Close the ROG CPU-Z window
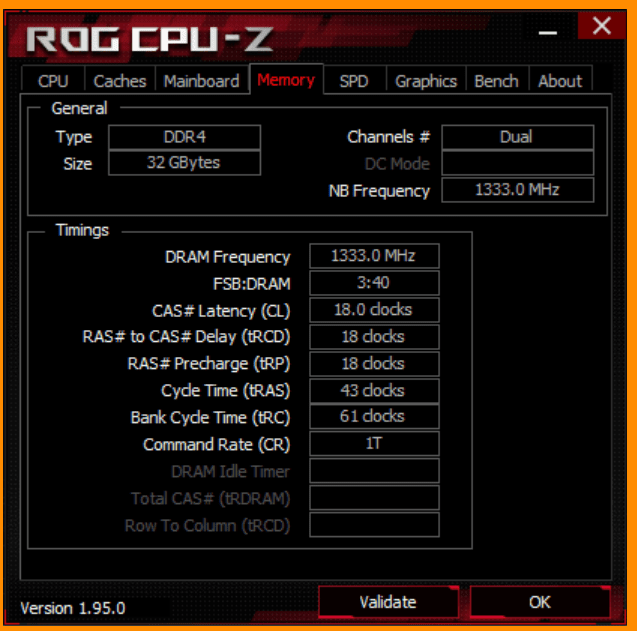The width and height of the screenshot is (637, 631). (601, 26)
